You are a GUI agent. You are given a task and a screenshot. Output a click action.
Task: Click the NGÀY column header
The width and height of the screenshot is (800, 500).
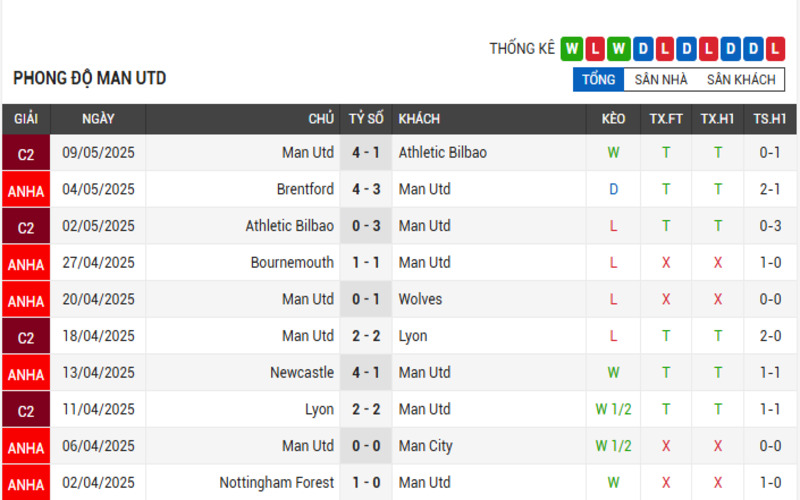pos(98,119)
